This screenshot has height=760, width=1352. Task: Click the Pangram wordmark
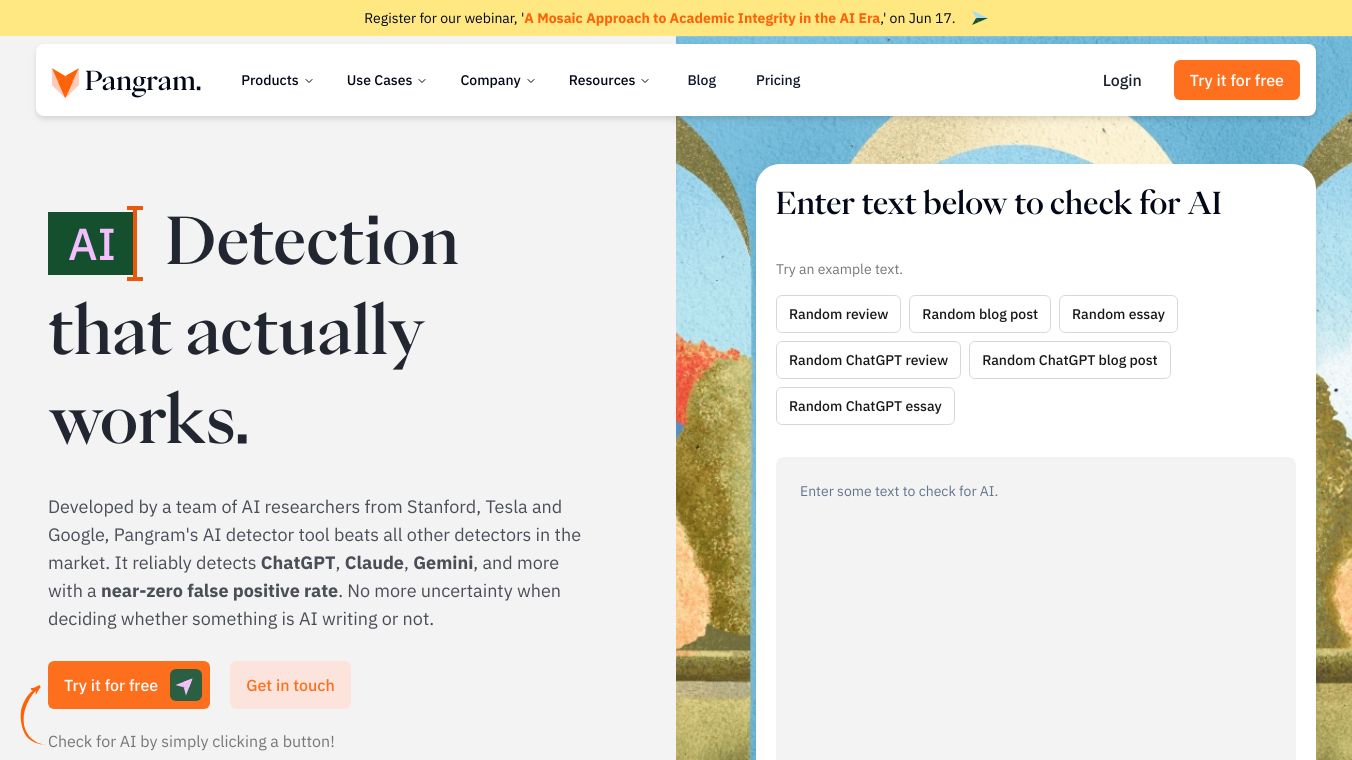(x=143, y=82)
